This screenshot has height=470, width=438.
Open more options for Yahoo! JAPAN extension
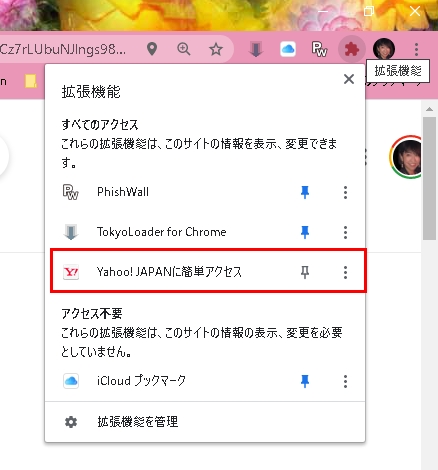pyautogui.click(x=345, y=272)
